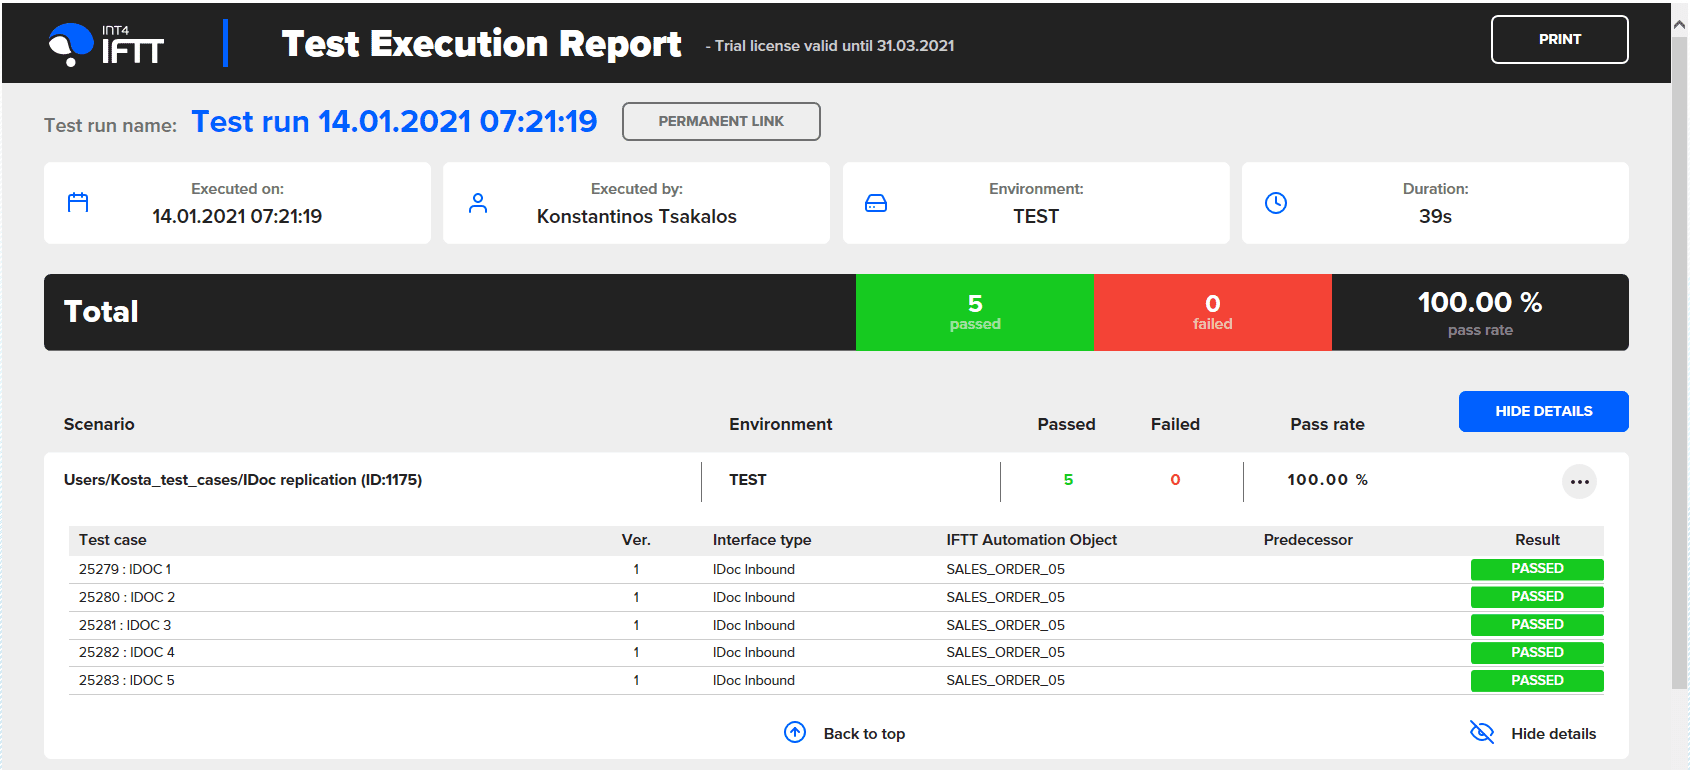
Task: Click the Failed column heading
Action: tap(1175, 424)
